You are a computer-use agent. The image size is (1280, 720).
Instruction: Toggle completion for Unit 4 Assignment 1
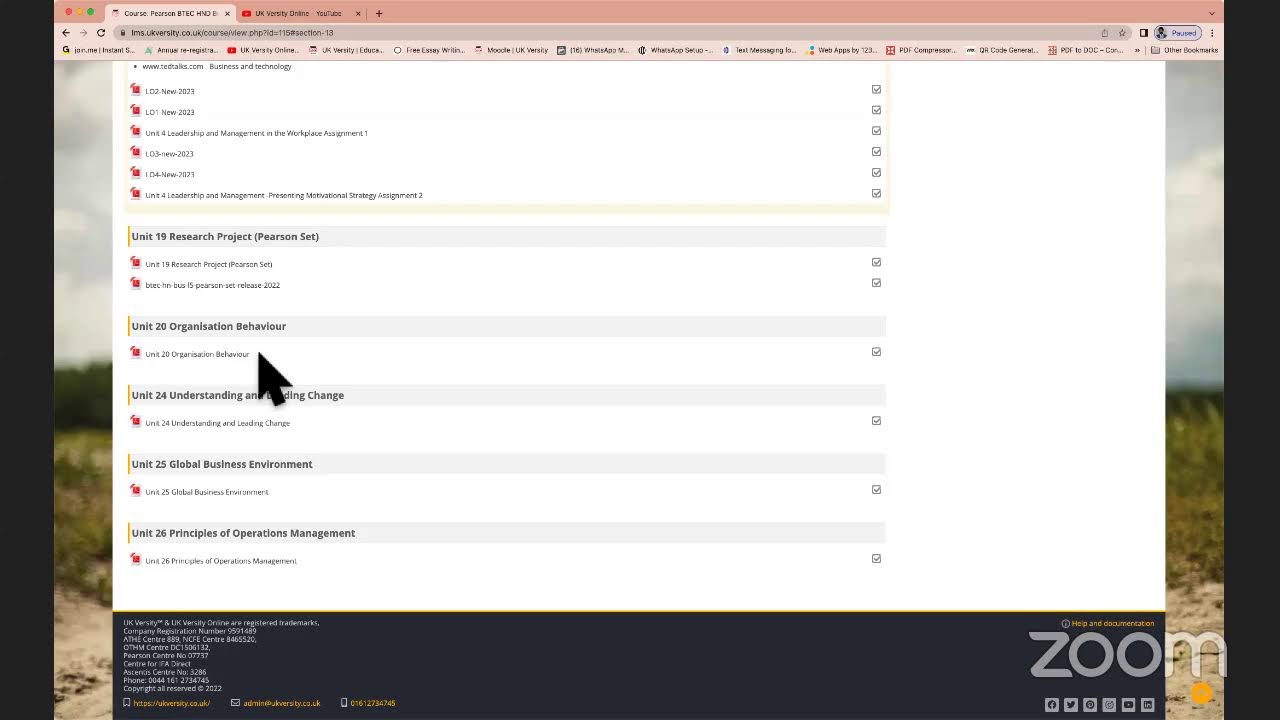[876, 131]
